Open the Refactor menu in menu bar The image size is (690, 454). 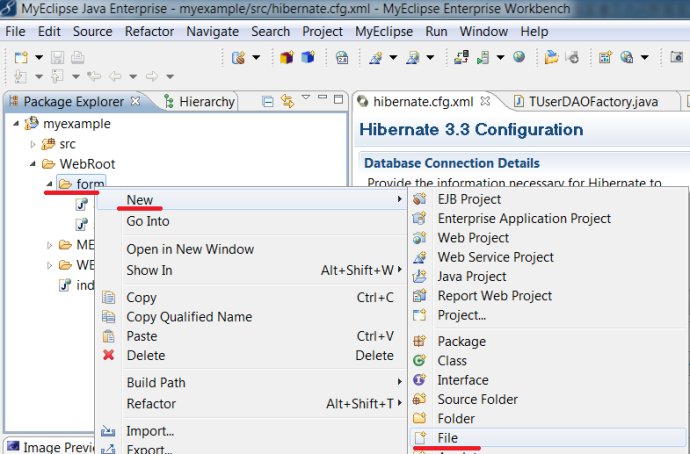(150, 32)
